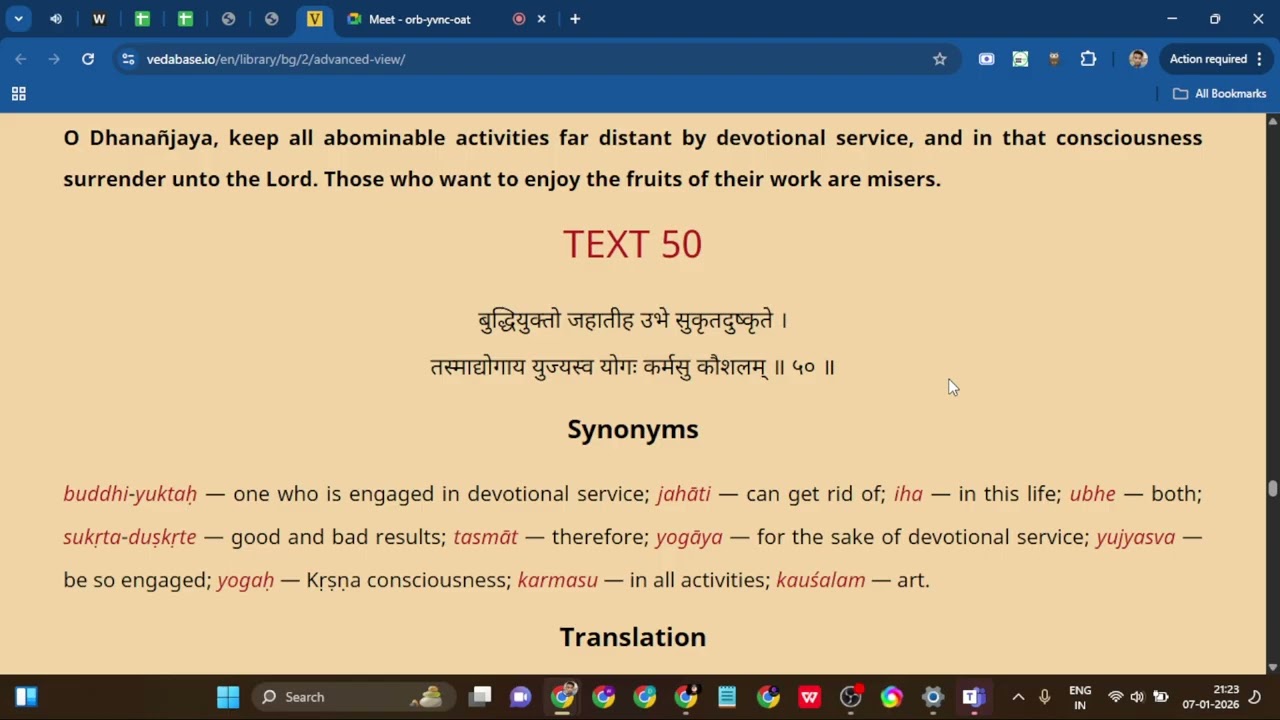Click the scrollbar up arrow

[x=1272, y=121]
